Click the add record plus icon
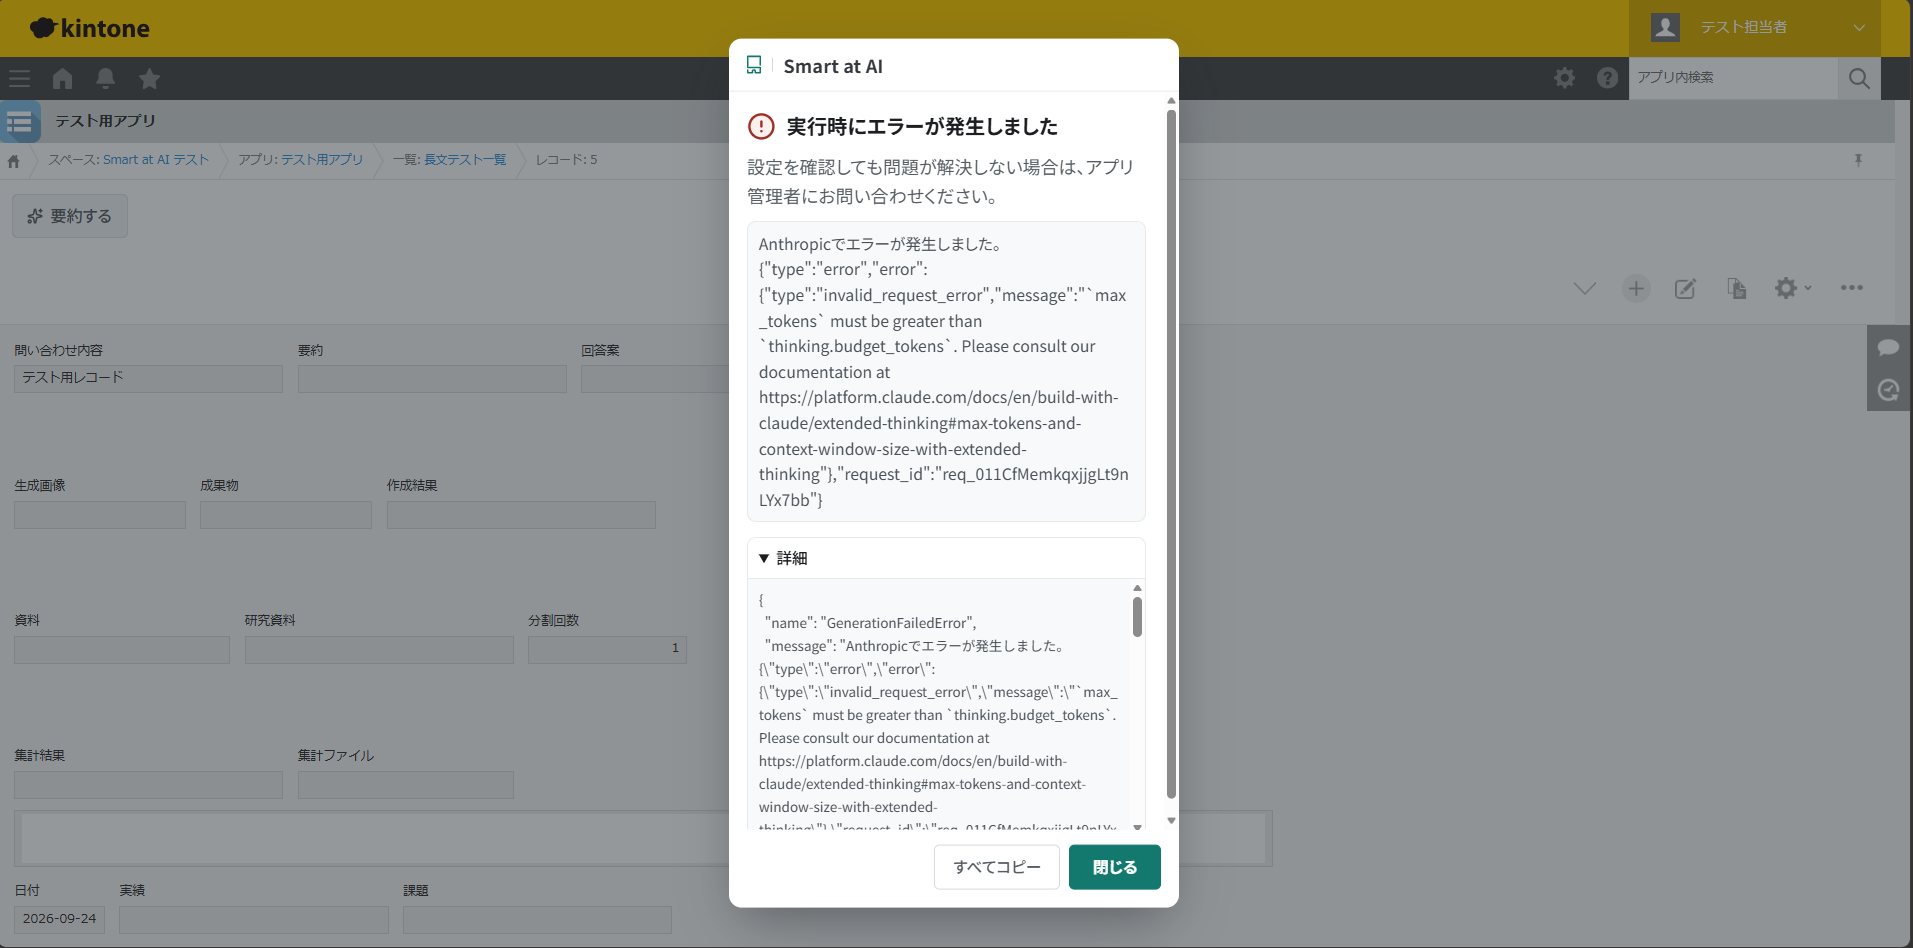Viewport: 1913px width, 948px height. click(x=1636, y=289)
